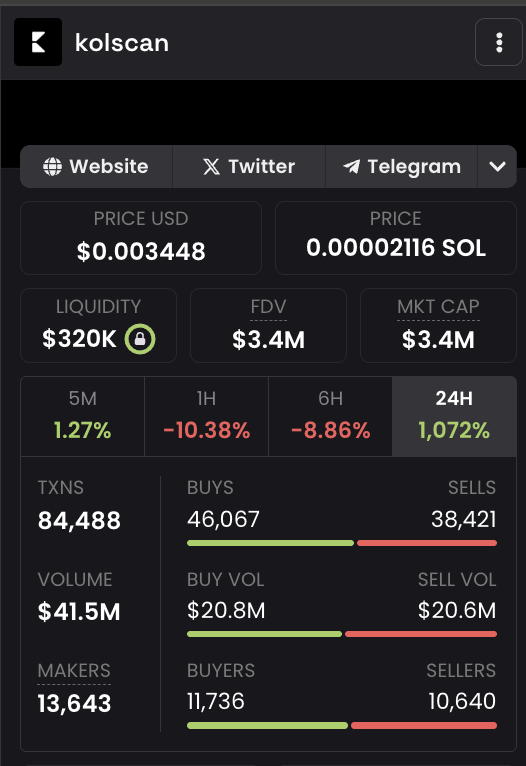The image size is (526, 766).
Task: Select the 24H timeframe tab
Action: pyautogui.click(x=454, y=416)
